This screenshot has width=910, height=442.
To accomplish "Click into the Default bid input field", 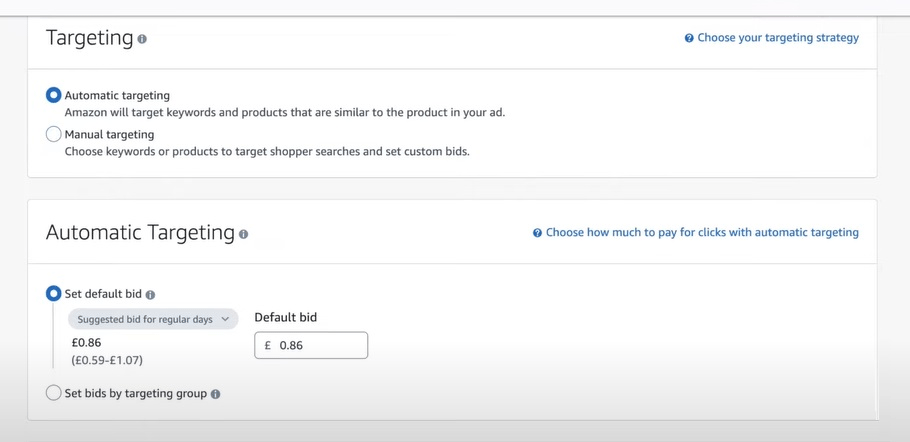I will 318,345.
